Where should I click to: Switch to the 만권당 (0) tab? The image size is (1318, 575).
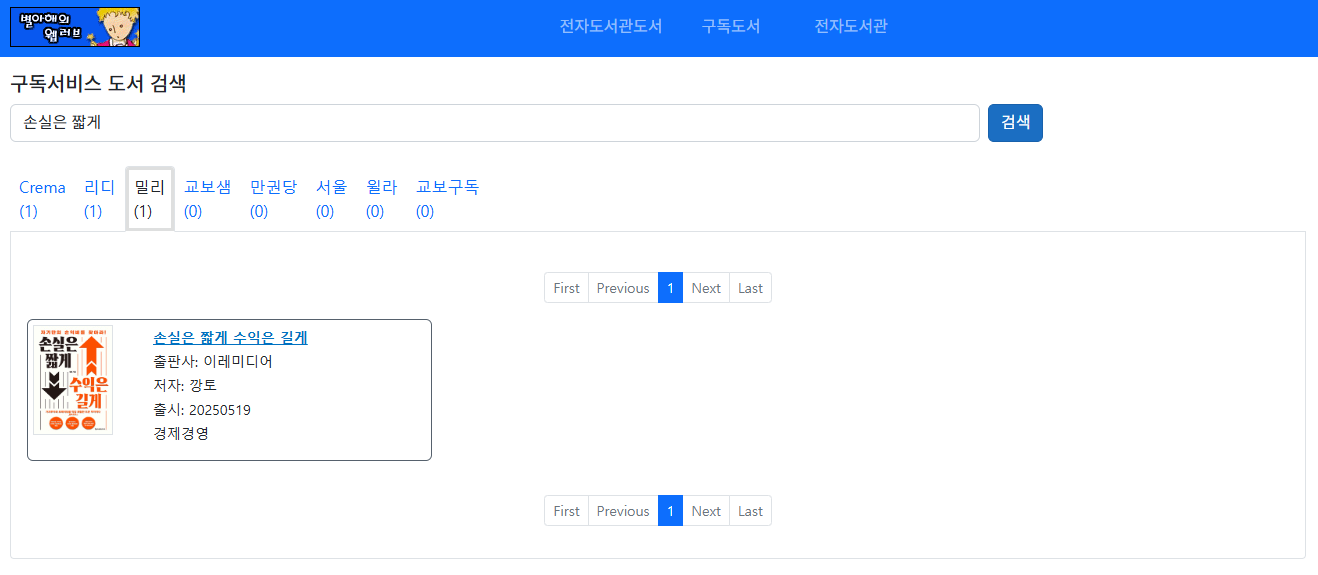[273, 199]
